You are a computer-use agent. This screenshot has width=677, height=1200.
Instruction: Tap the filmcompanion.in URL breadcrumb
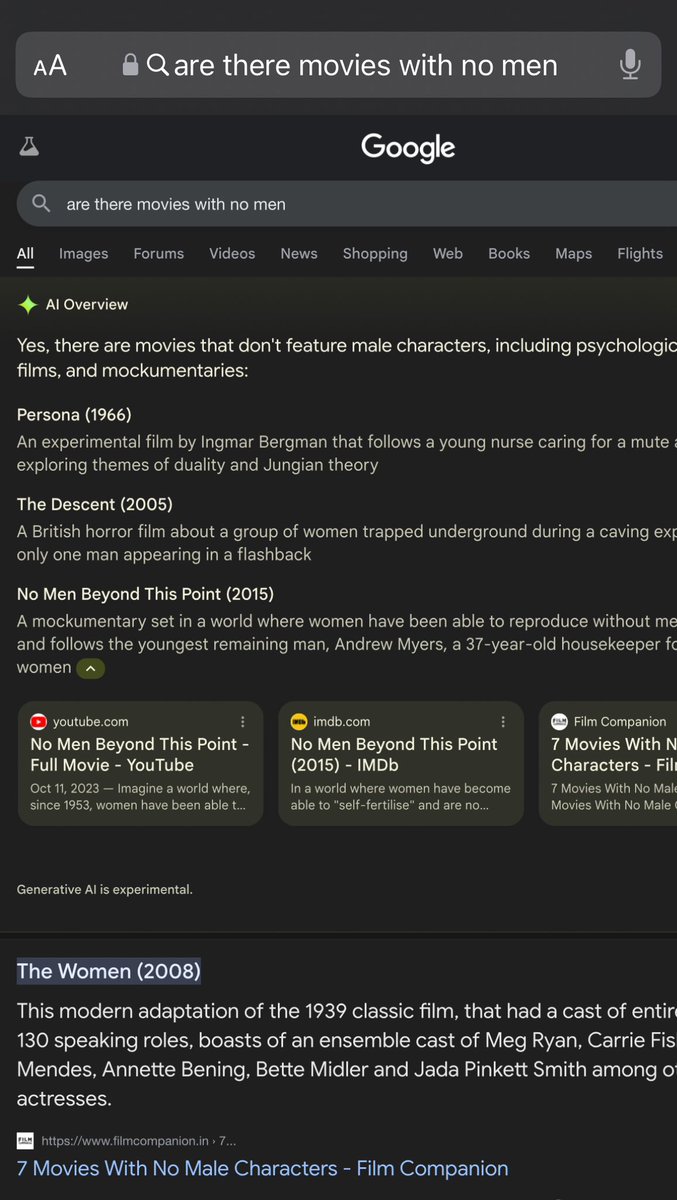(x=139, y=1141)
